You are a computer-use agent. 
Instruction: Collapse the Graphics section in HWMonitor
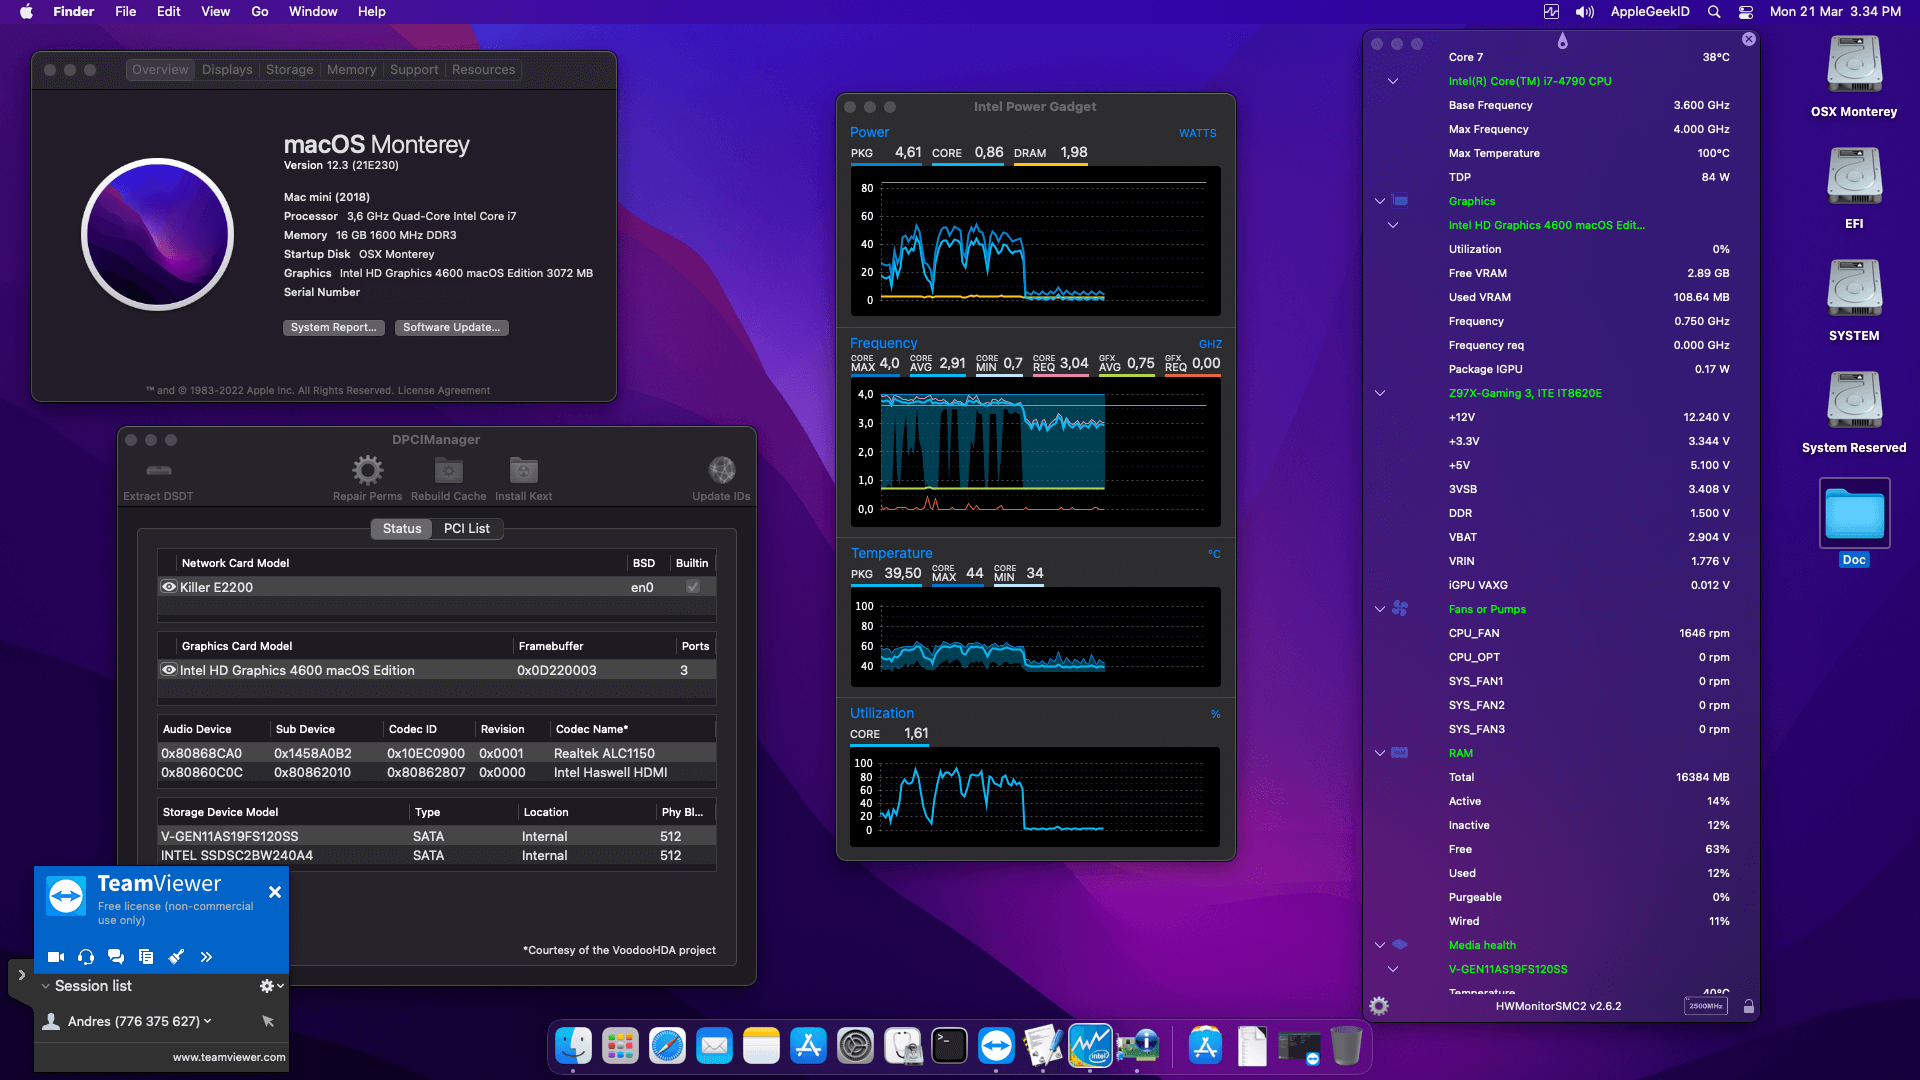pyautogui.click(x=1380, y=201)
